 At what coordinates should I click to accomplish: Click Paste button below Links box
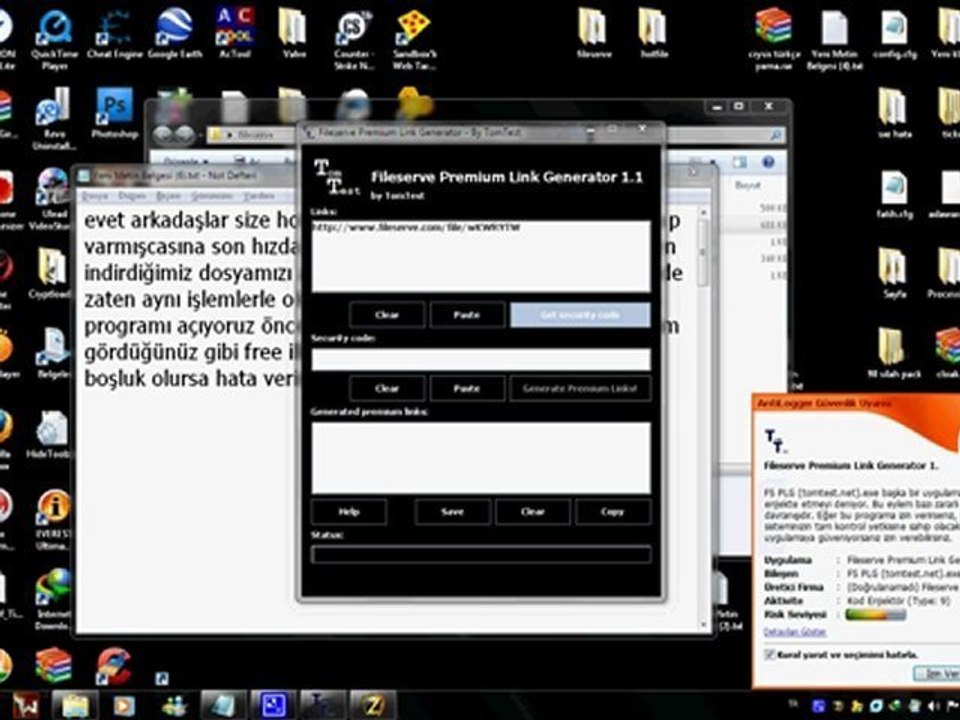tap(467, 315)
